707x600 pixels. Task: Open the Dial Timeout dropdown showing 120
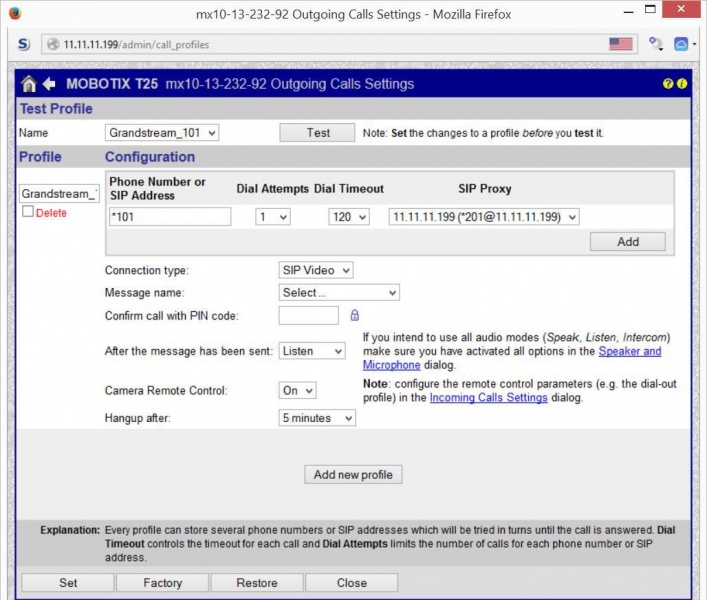tap(349, 217)
